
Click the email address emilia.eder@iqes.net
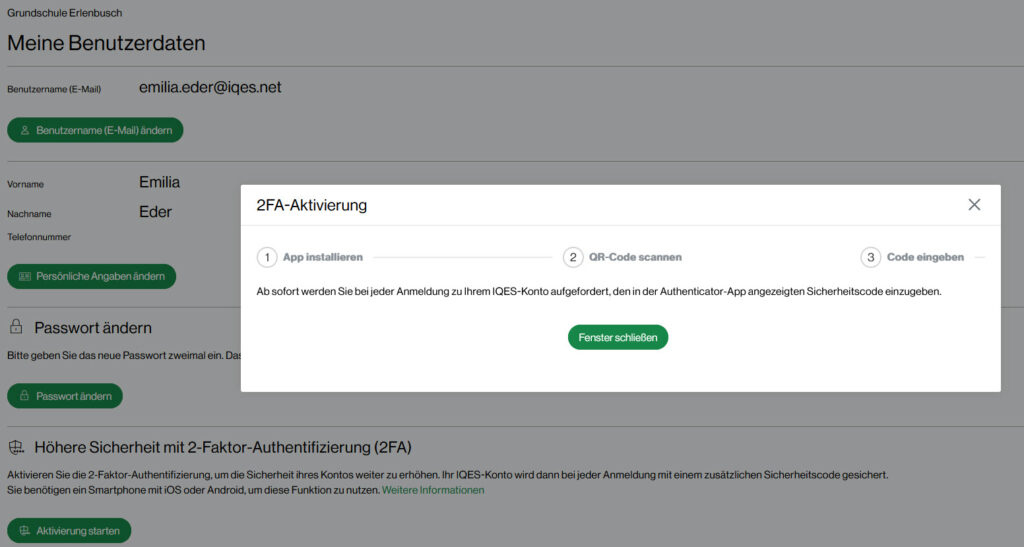click(210, 88)
